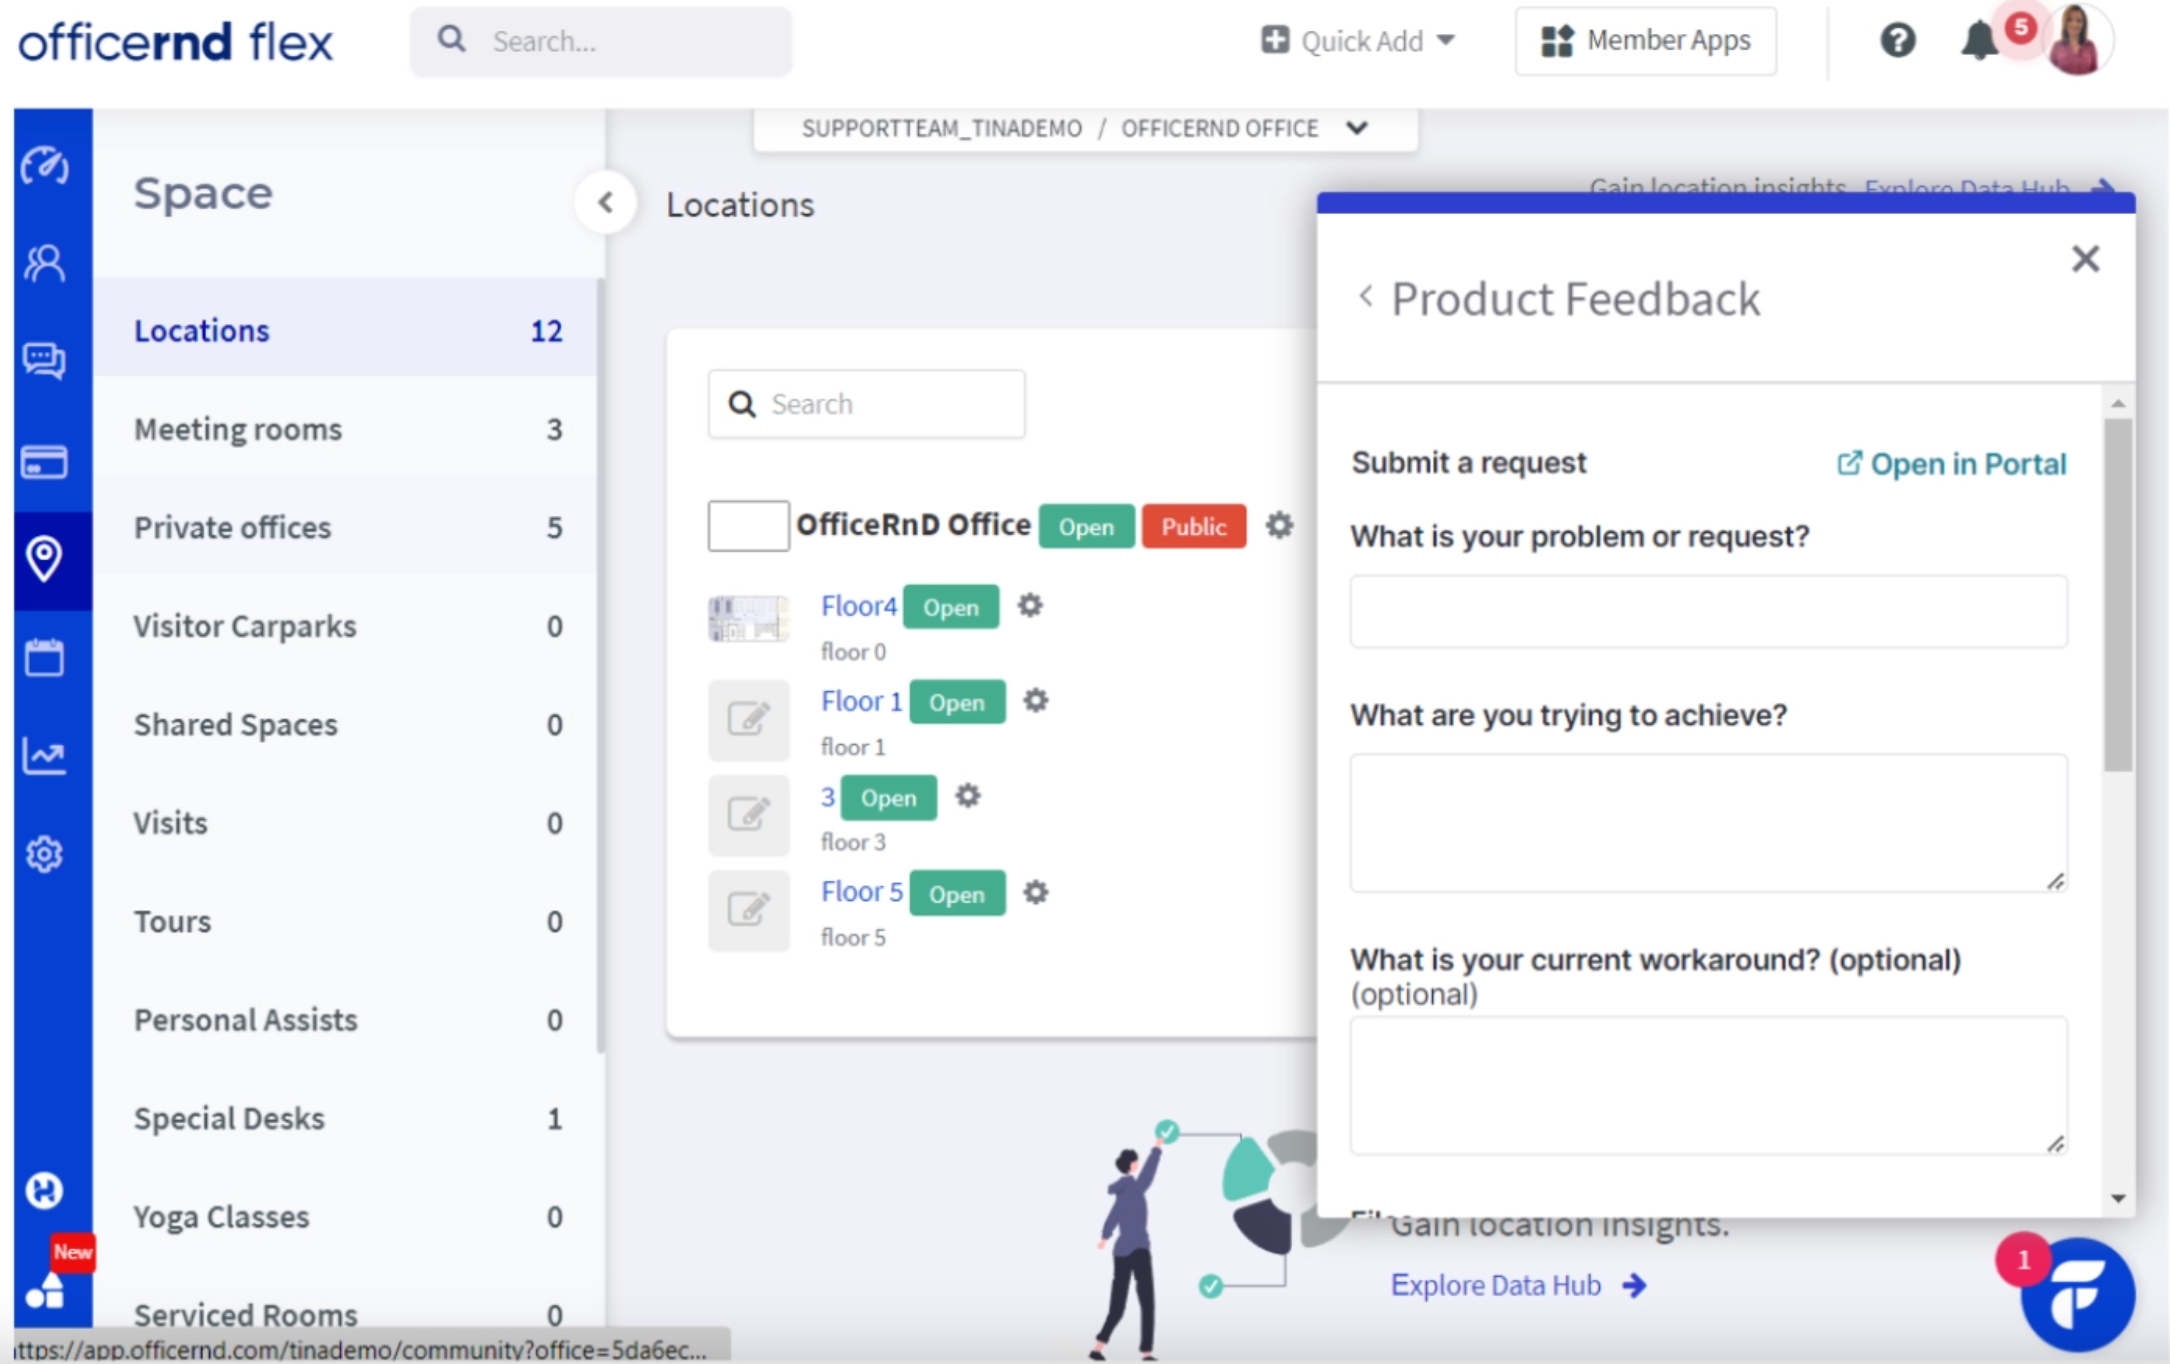The height and width of the screenshot is (1364, 2170).
Task: Open the reports chart icon in sidebar
Action: (x=45, y=756)
